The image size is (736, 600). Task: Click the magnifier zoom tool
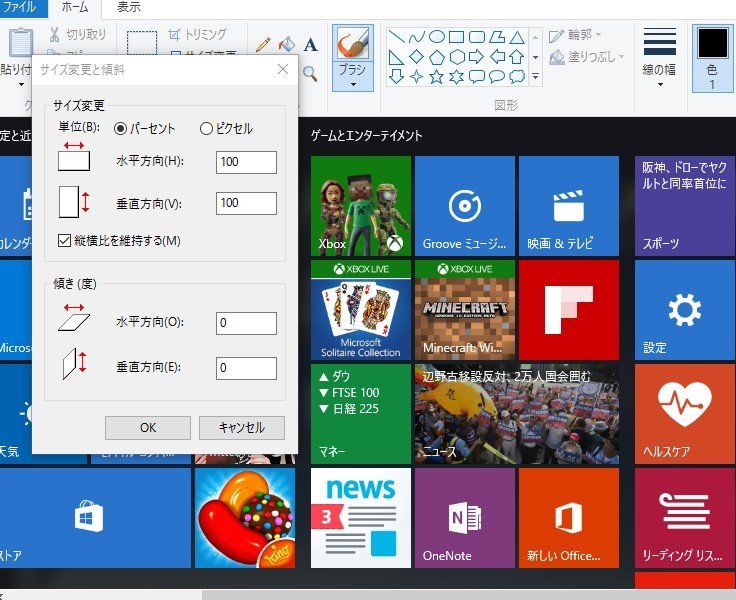(310, 72)
